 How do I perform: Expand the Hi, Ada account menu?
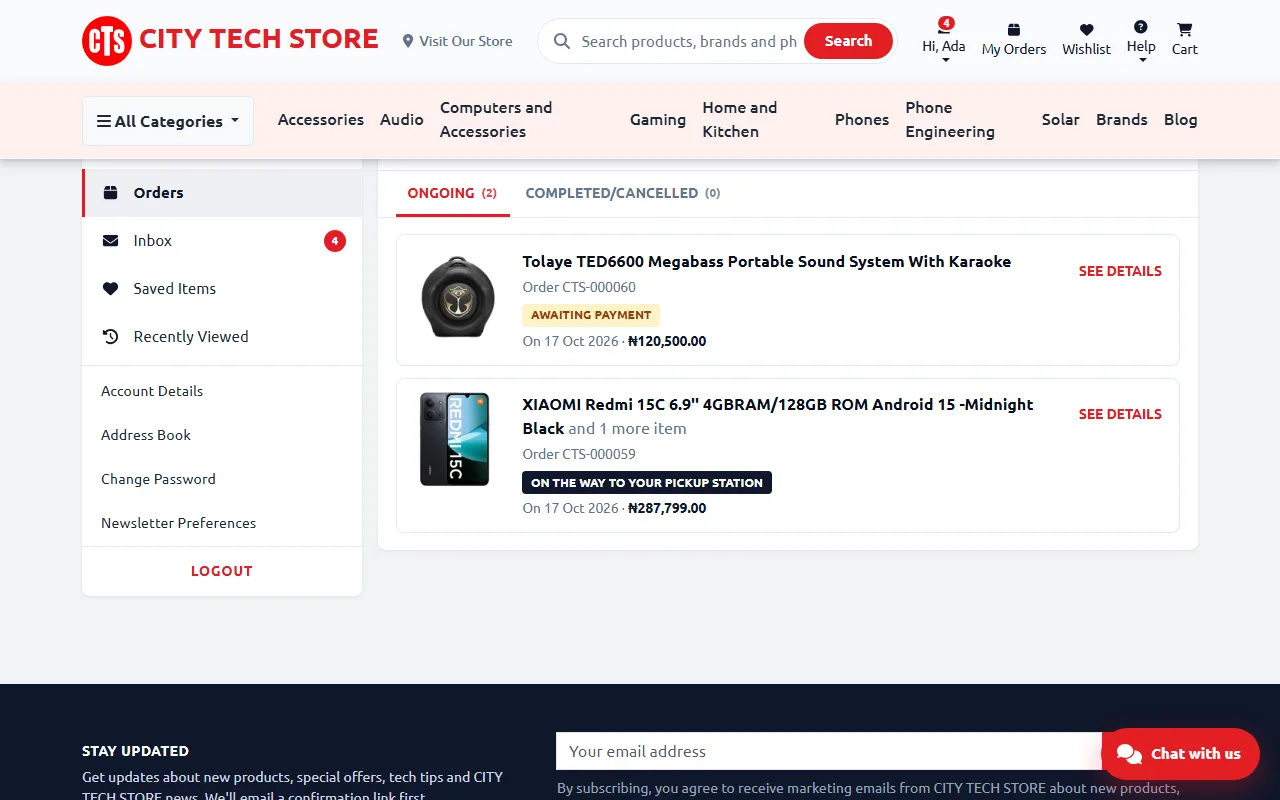944,41
